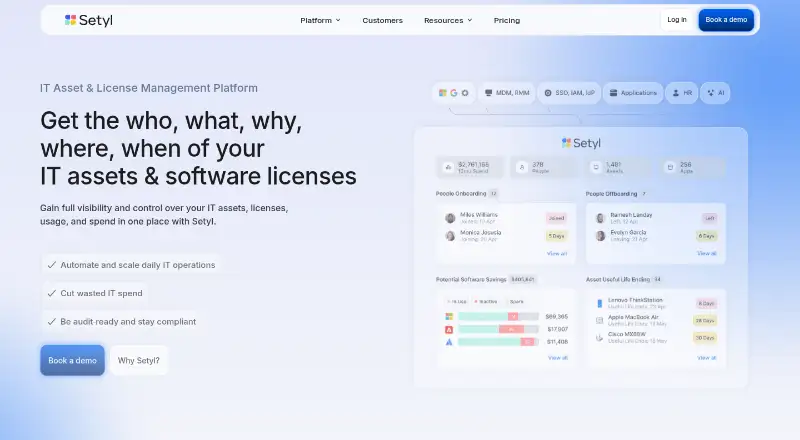Click View all under People Offboarding
The width and height of the screenshot is (800, 440).
click(x=707, y=254)
